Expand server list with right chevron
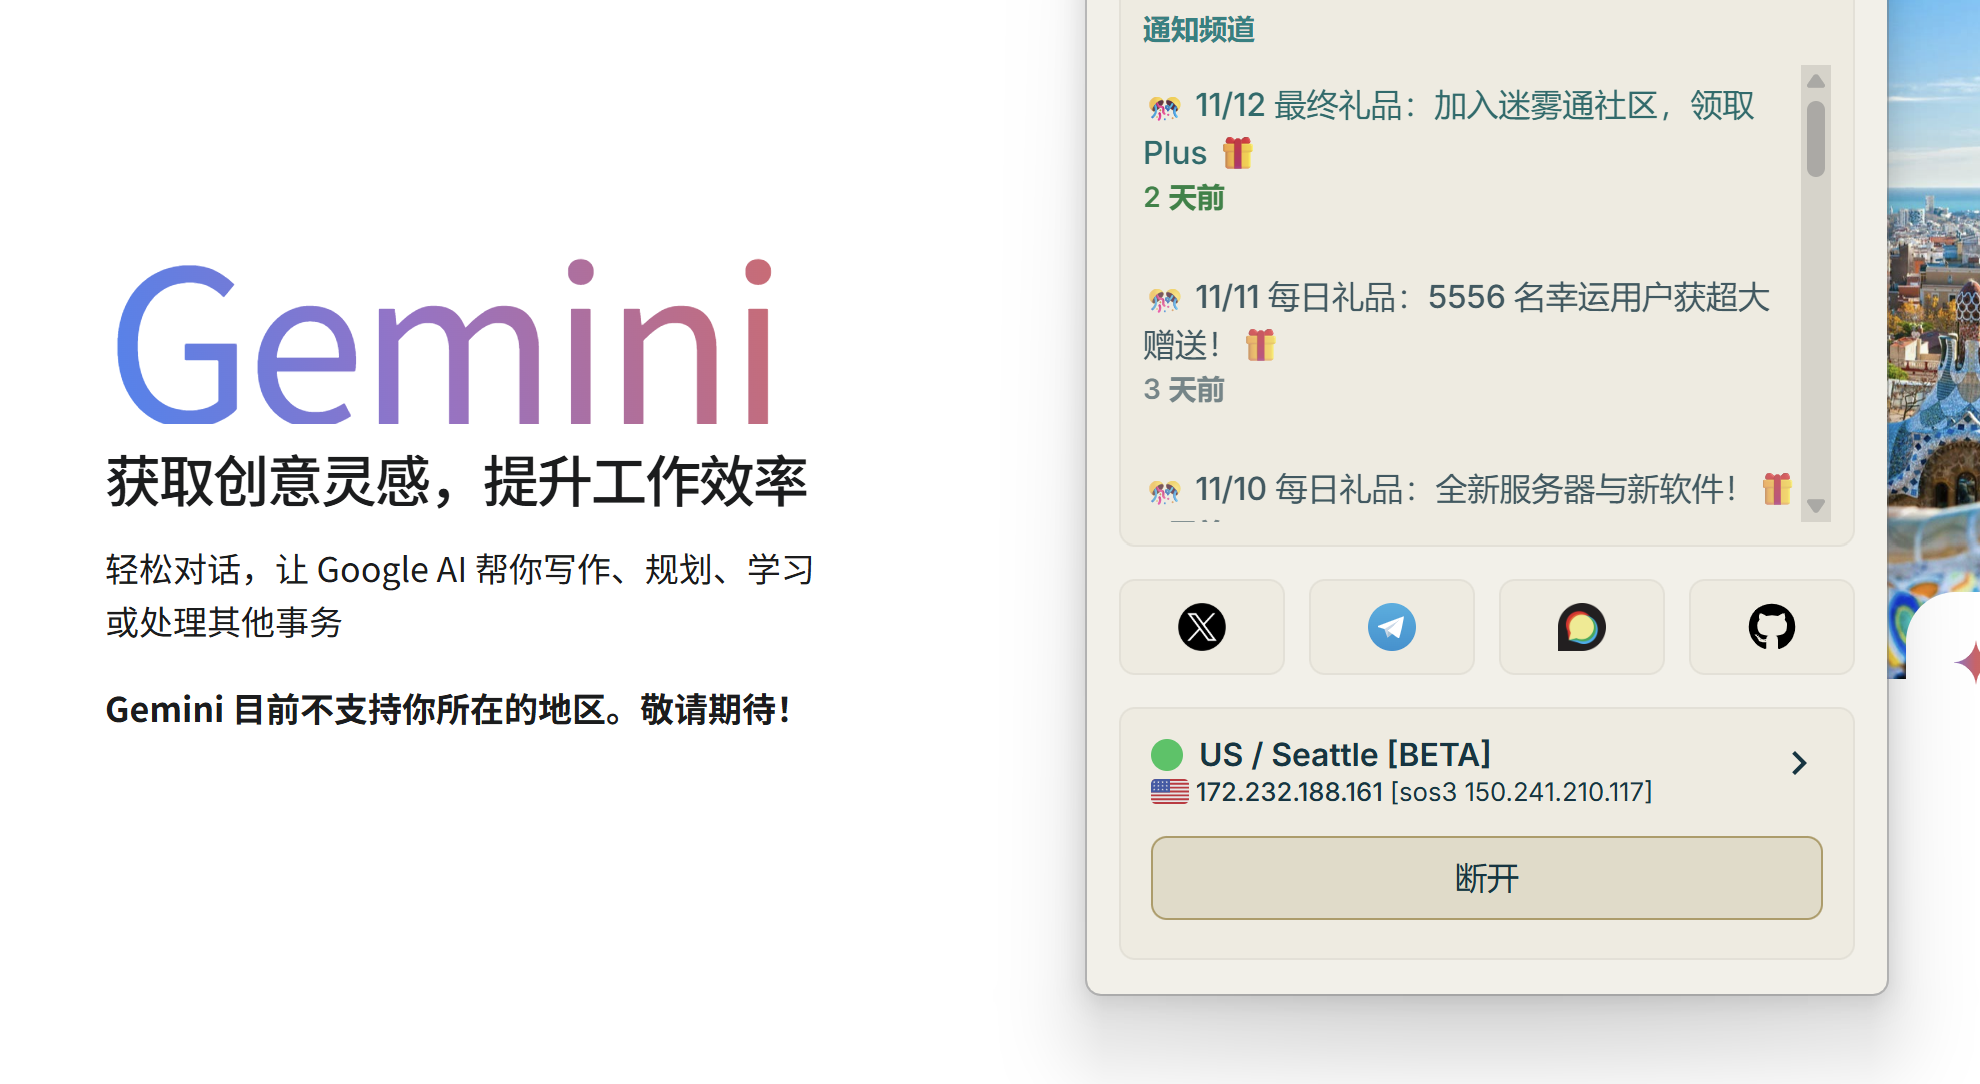1980x1084 pixels. tap(1799, 763)
